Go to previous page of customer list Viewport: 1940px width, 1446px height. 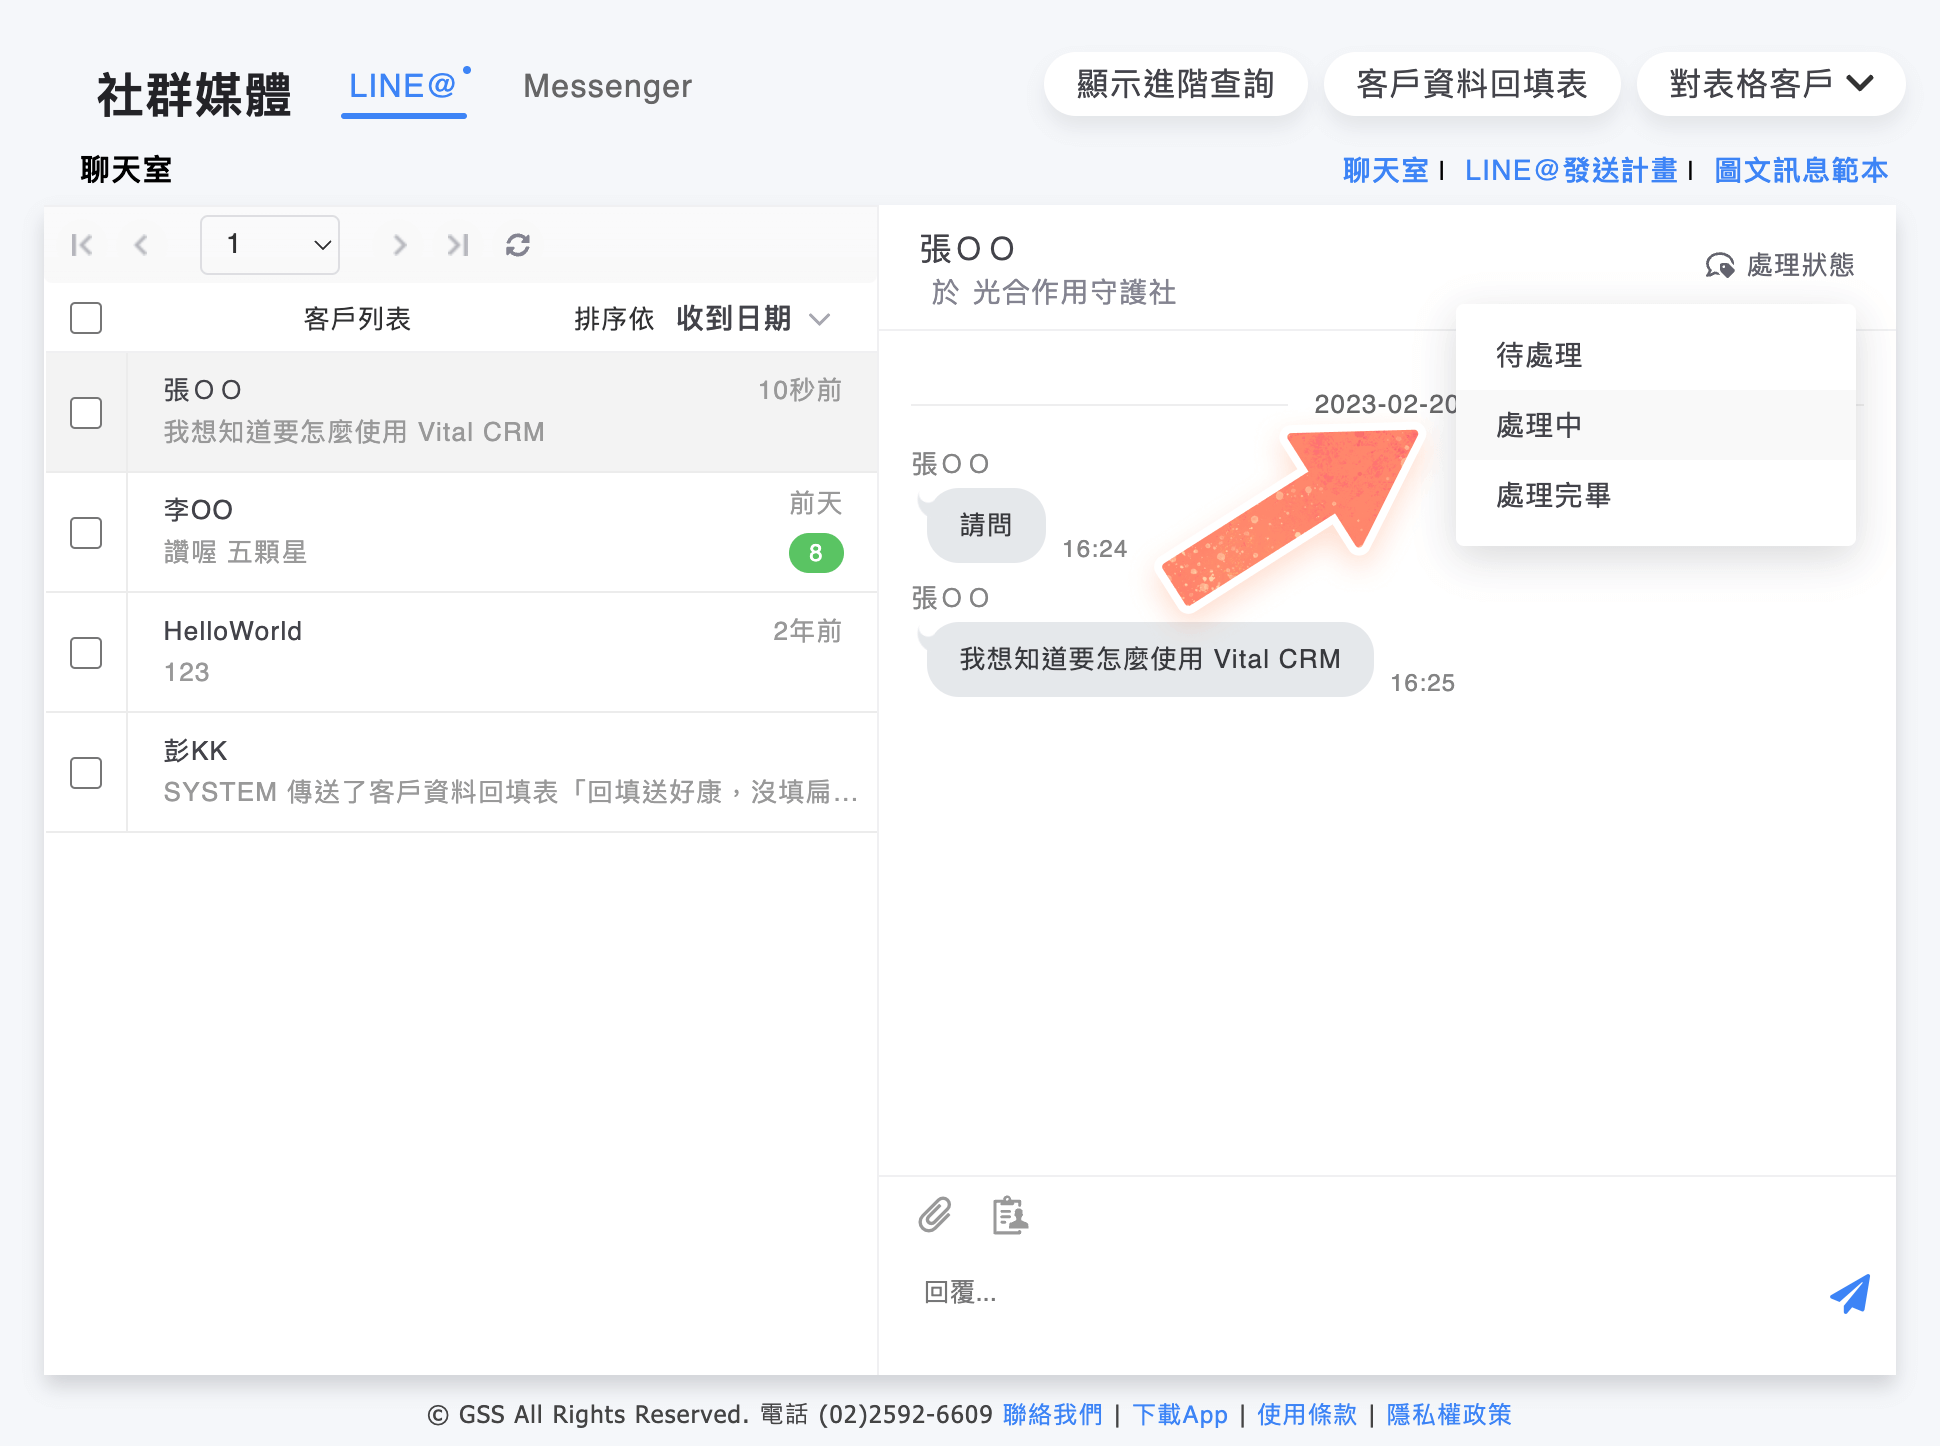pyautogui.click(x=141, y=245)
